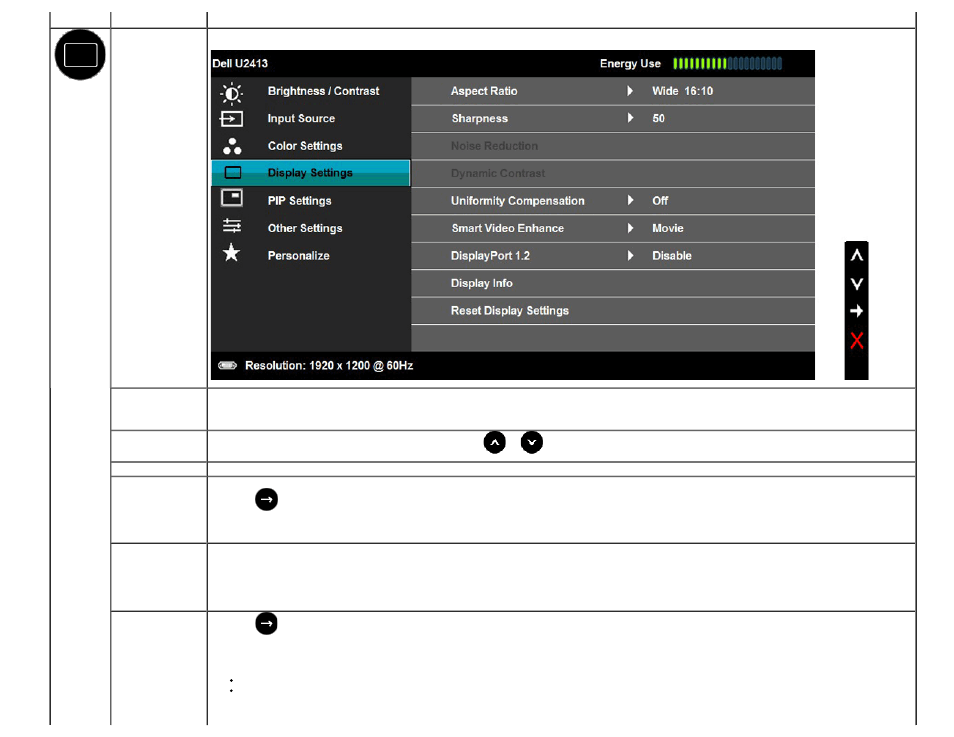
Task: Open the Display Info menu entry
Action: tap(481, 283)
